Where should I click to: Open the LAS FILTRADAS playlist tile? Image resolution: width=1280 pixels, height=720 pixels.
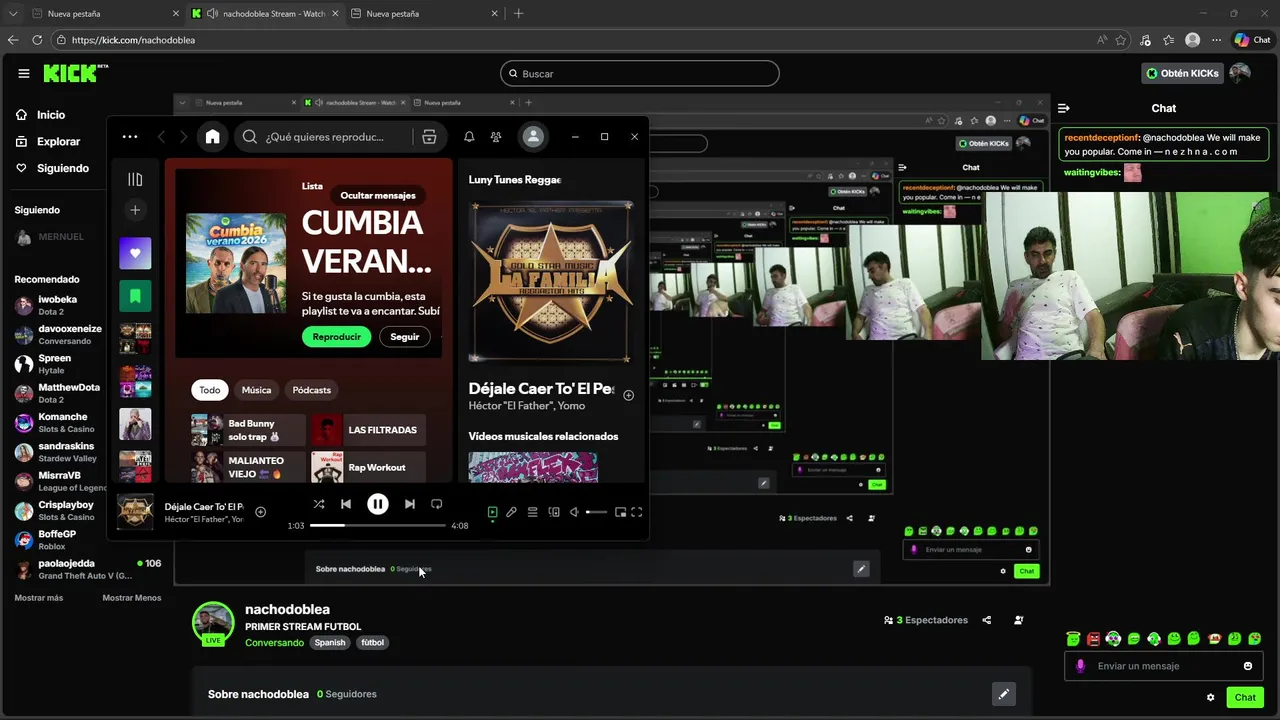[x=368, y=430]
